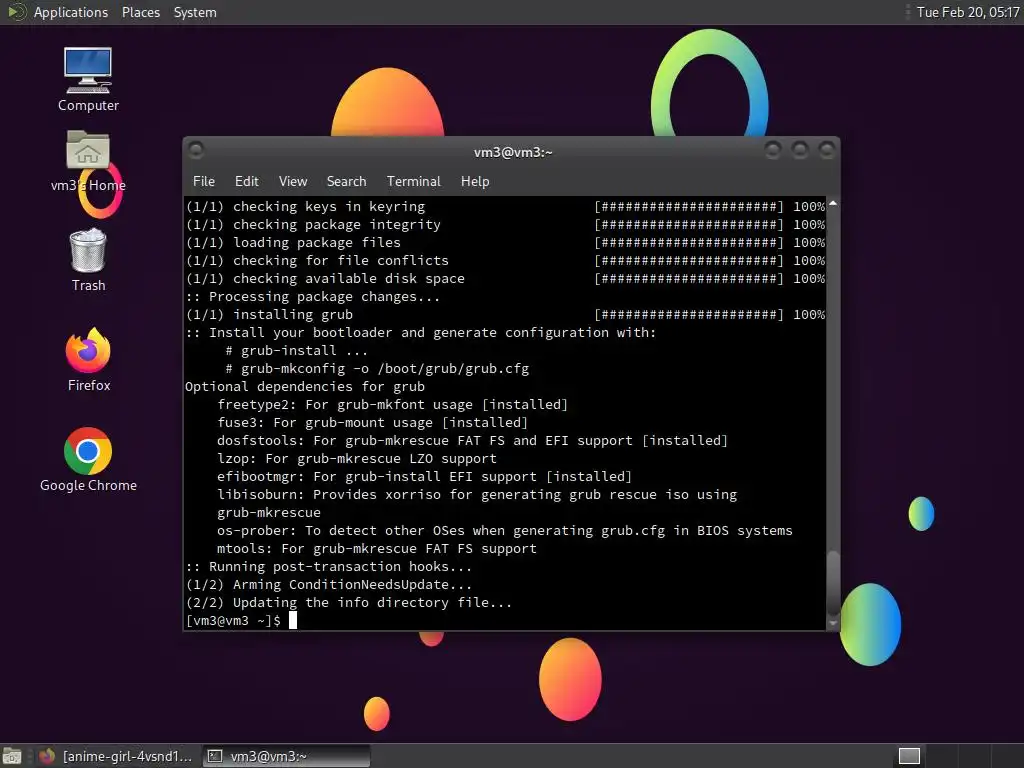Click the Applications menu logo icon

coord(15,12)
